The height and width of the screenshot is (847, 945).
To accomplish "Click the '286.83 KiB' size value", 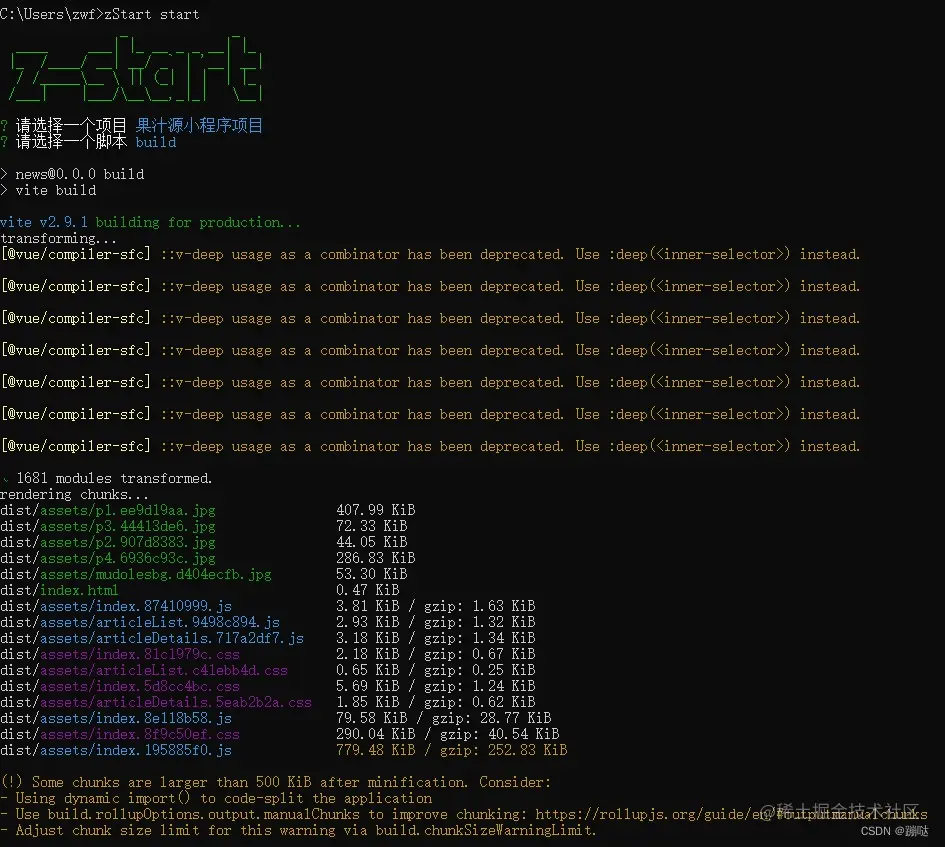I will (376, 558).
